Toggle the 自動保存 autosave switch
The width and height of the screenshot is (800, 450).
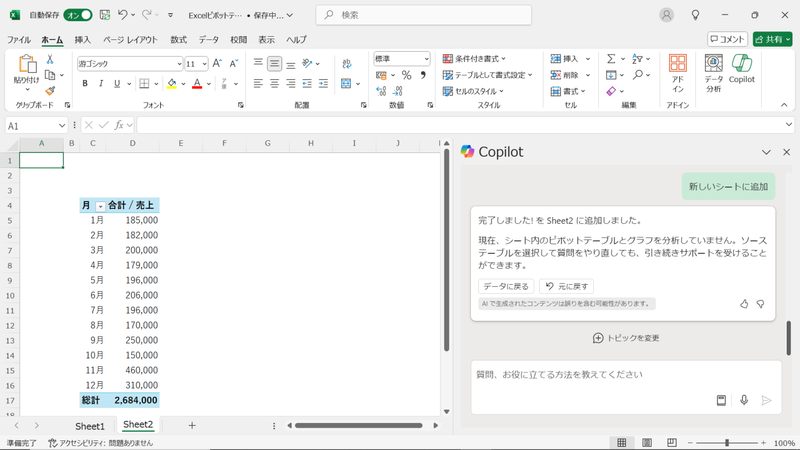pos(78,15)
